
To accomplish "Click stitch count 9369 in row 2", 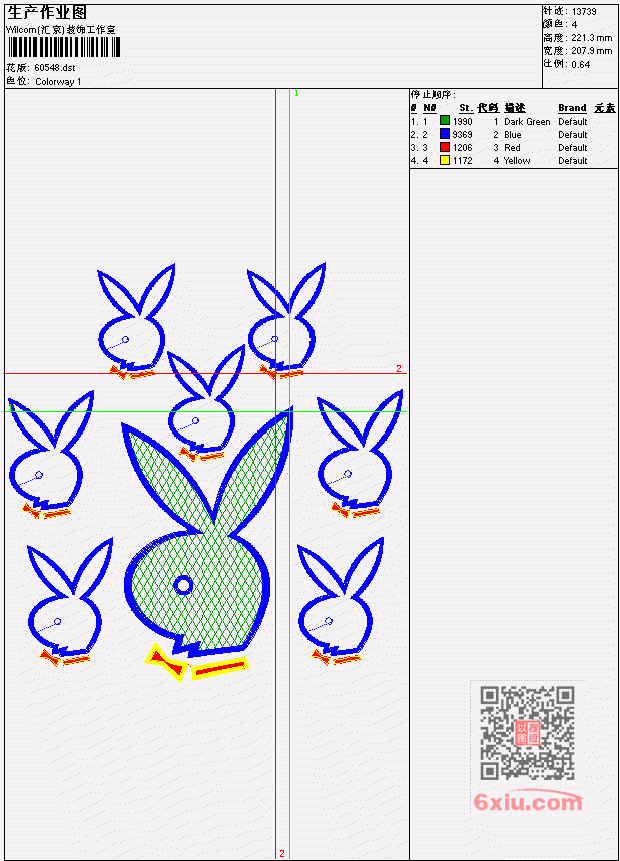I will (462, 135).
